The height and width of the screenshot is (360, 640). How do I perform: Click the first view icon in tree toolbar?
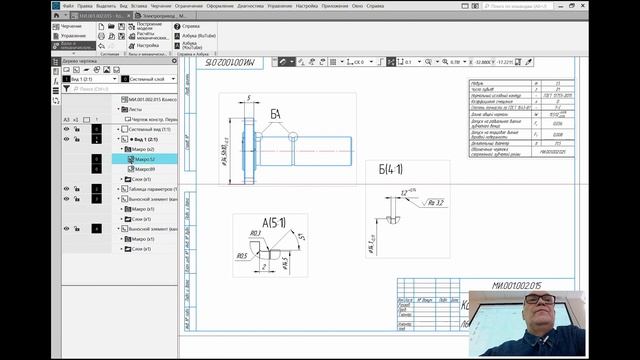67,70
